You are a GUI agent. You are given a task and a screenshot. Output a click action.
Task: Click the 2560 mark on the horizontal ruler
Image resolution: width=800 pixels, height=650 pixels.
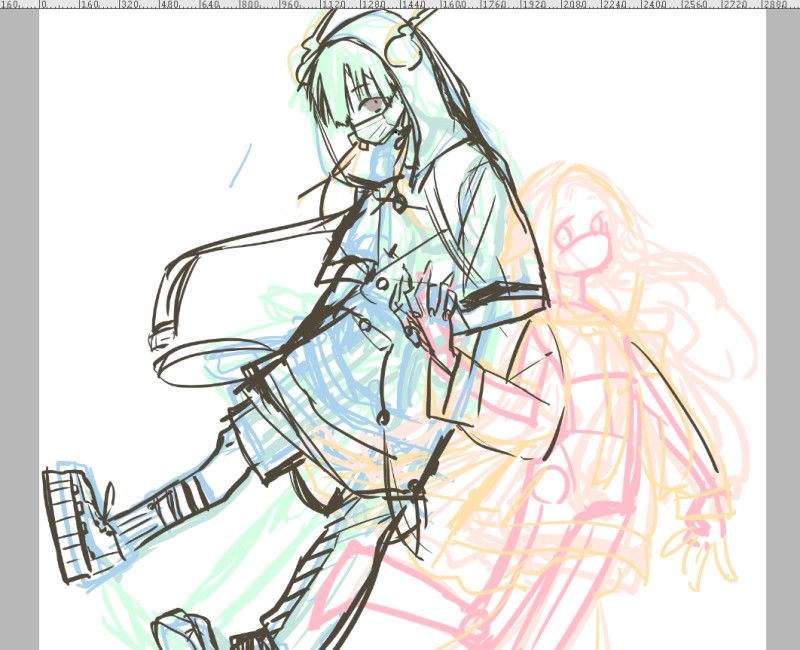pyautogui.click(x=695, y=4)
